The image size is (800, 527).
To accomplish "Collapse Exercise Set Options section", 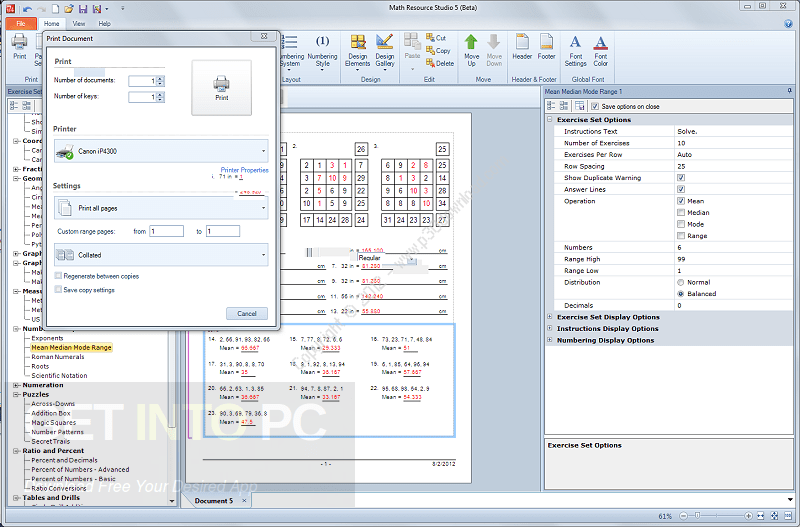I will point(549,119).
